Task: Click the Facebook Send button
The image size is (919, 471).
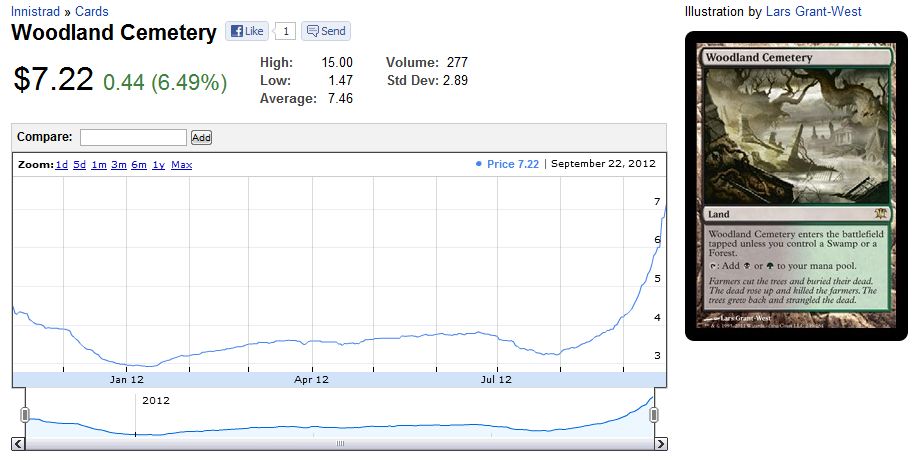Action: (x=326, y=31)
